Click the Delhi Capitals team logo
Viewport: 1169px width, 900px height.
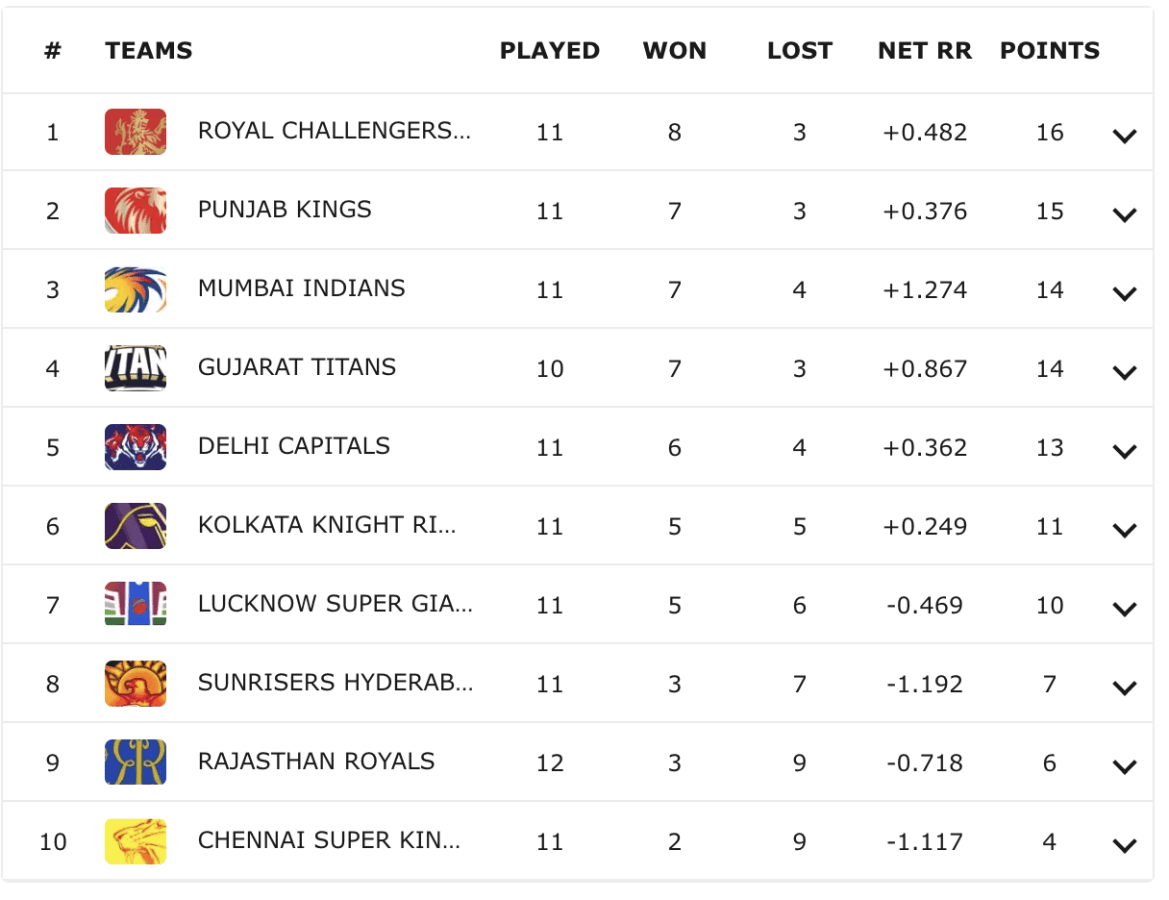pos(135,447)
